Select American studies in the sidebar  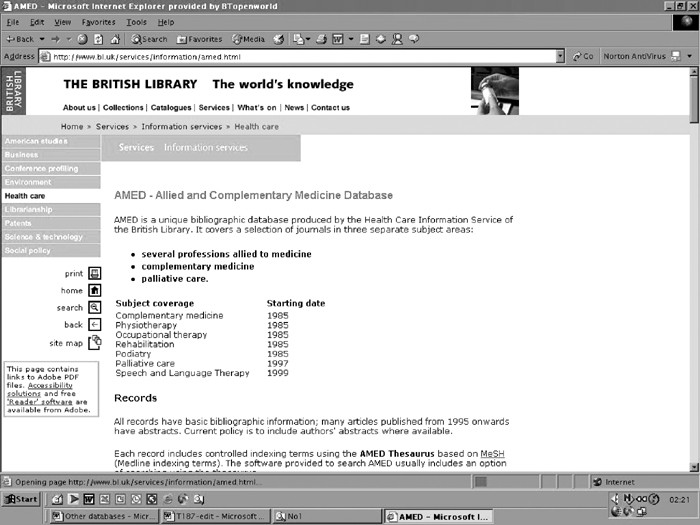coord(51,141)
